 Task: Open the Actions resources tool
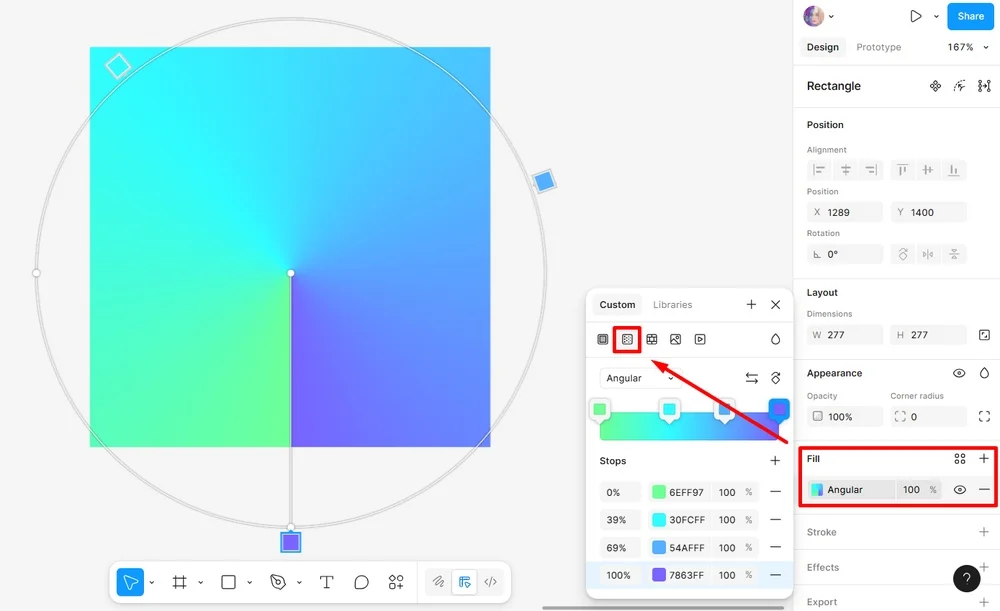[396, 582]
